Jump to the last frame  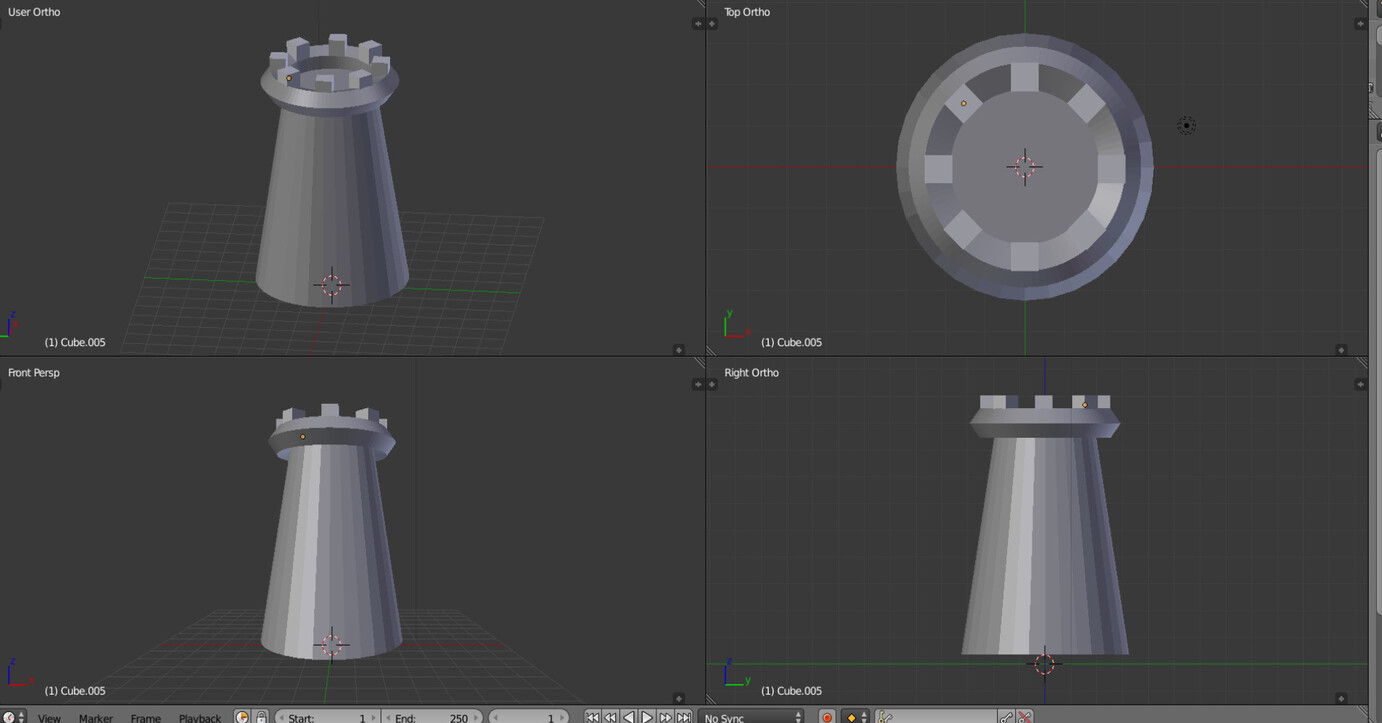pyautogui.click(x=682, y=716)
